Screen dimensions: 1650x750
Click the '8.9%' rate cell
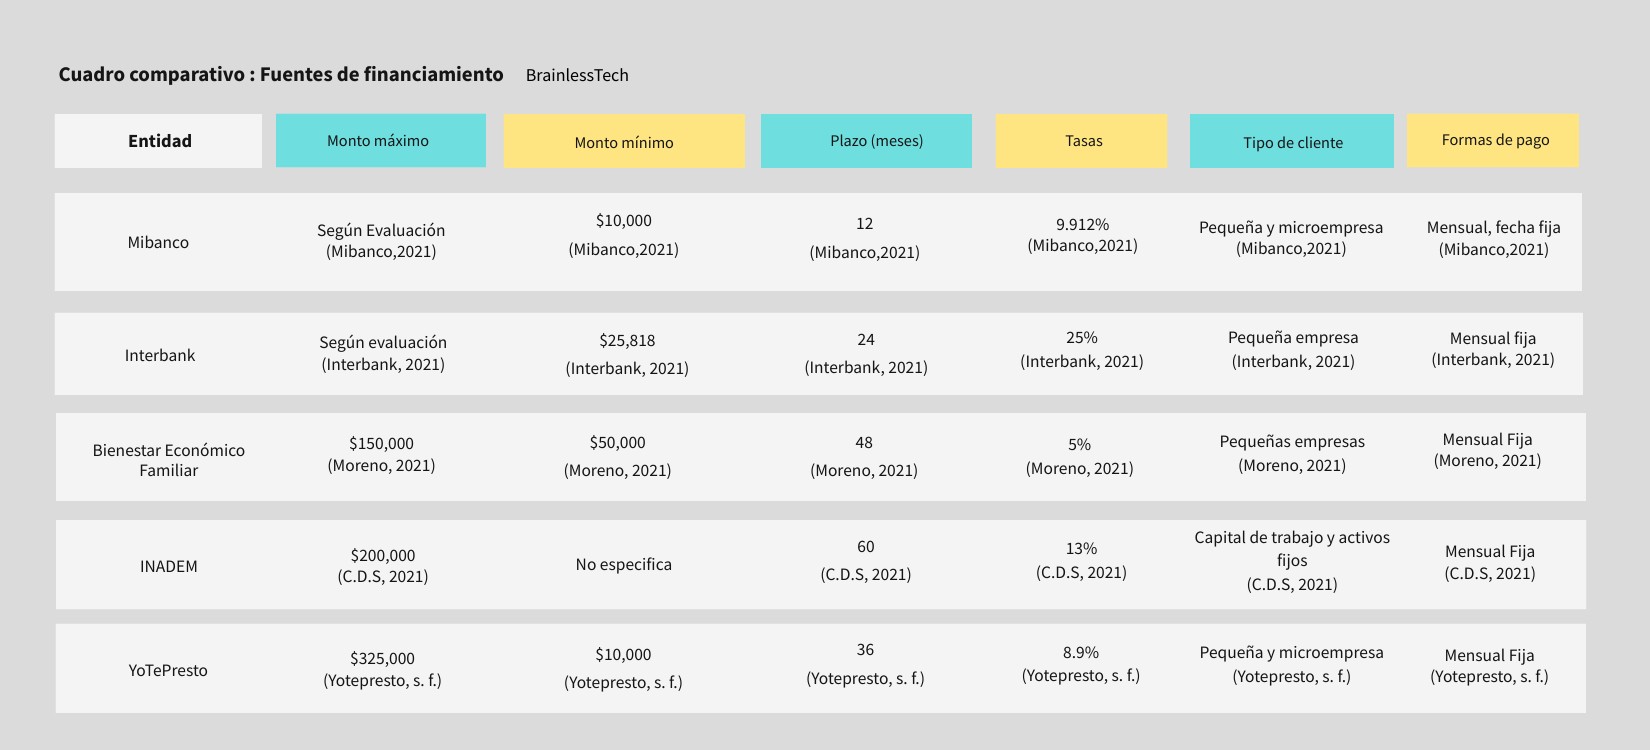pyautogui.click(x=1081, y=653)
